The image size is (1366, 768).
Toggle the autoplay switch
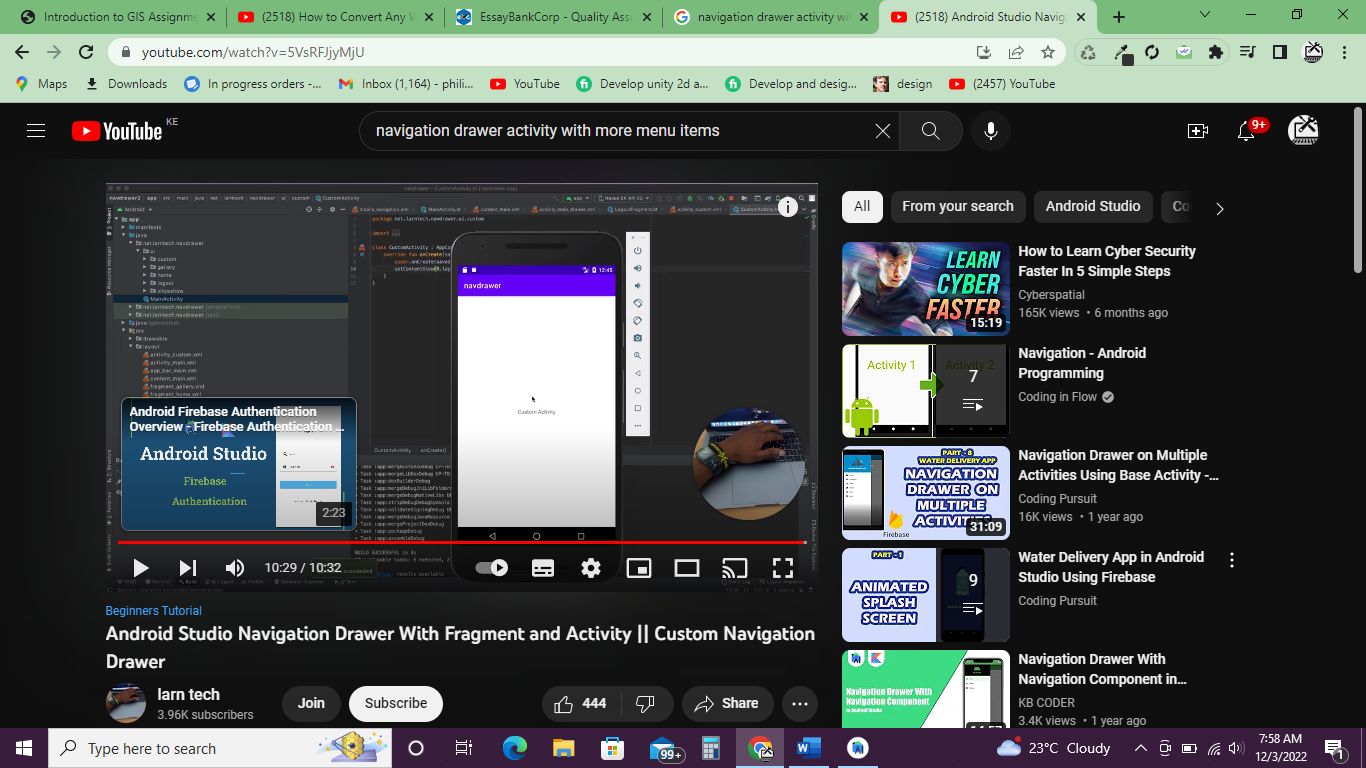coord(491,568)
